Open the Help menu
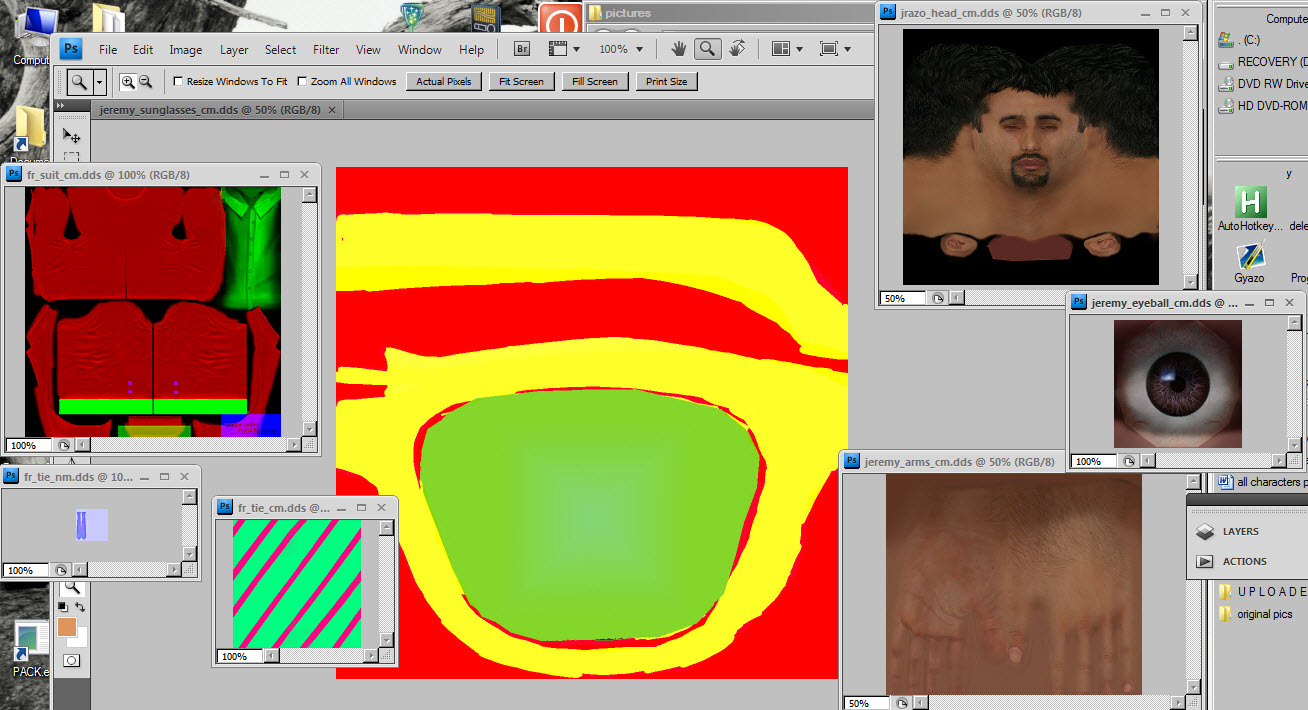This screenshot has width=1308, height=710. [471, 49]
